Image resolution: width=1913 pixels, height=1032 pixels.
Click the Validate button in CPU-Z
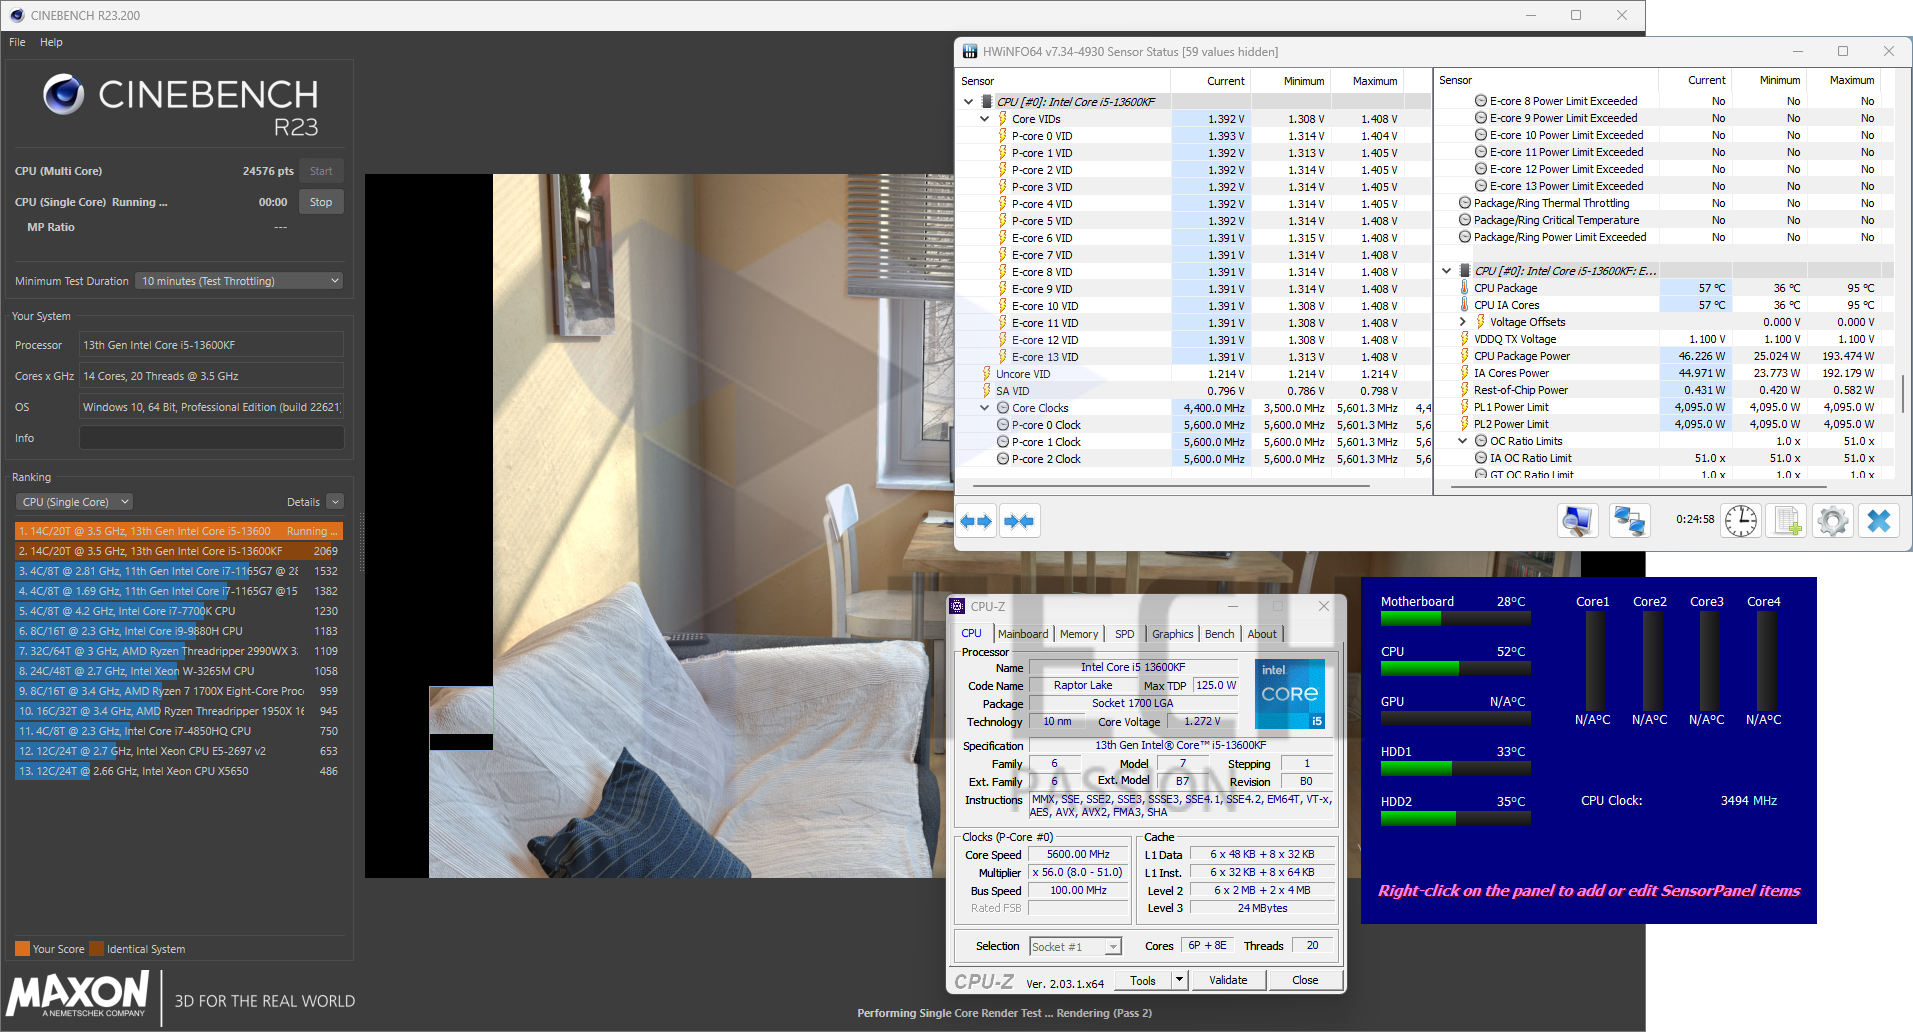(1228, 980)
